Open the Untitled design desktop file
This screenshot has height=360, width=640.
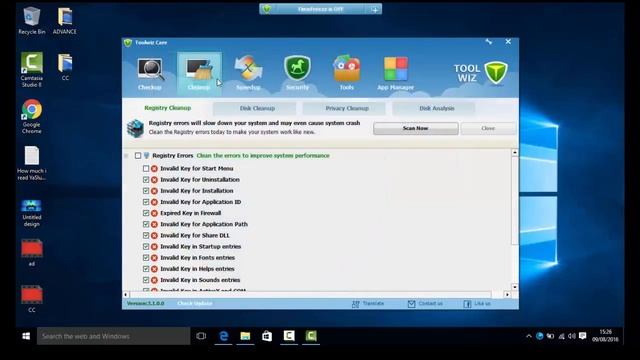coord(31,213)
